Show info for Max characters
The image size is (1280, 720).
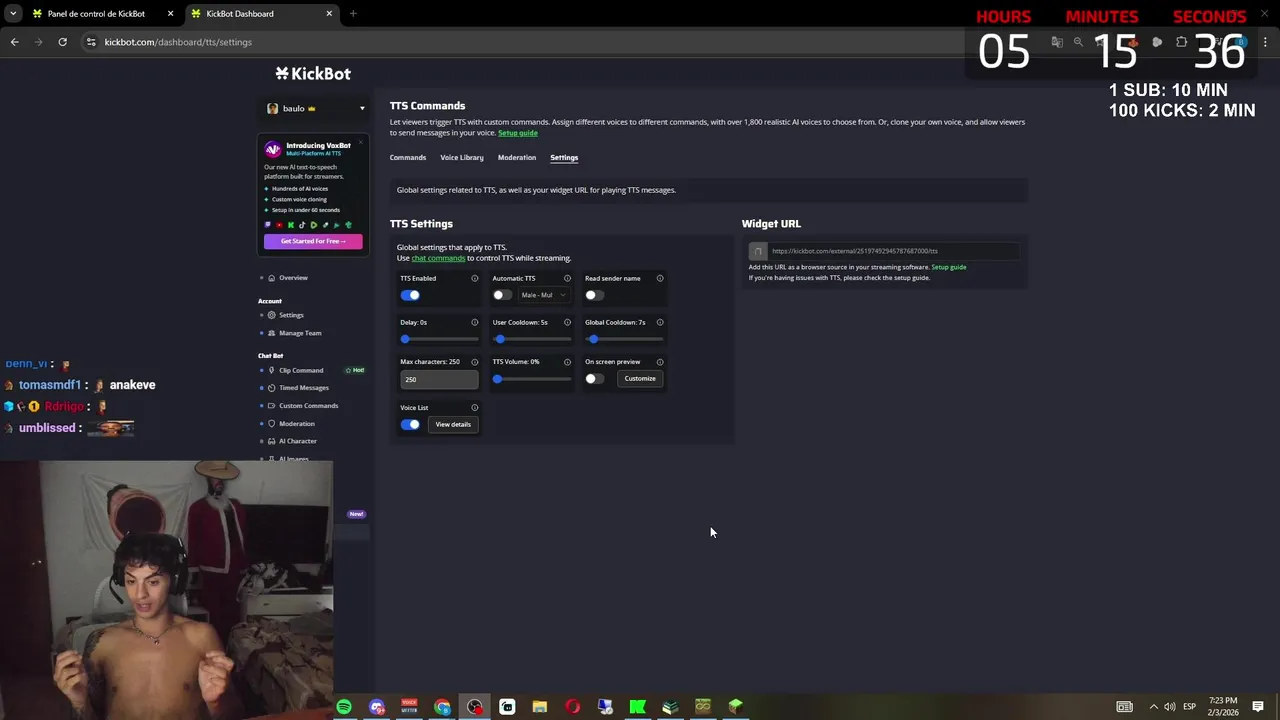[475, 361]
